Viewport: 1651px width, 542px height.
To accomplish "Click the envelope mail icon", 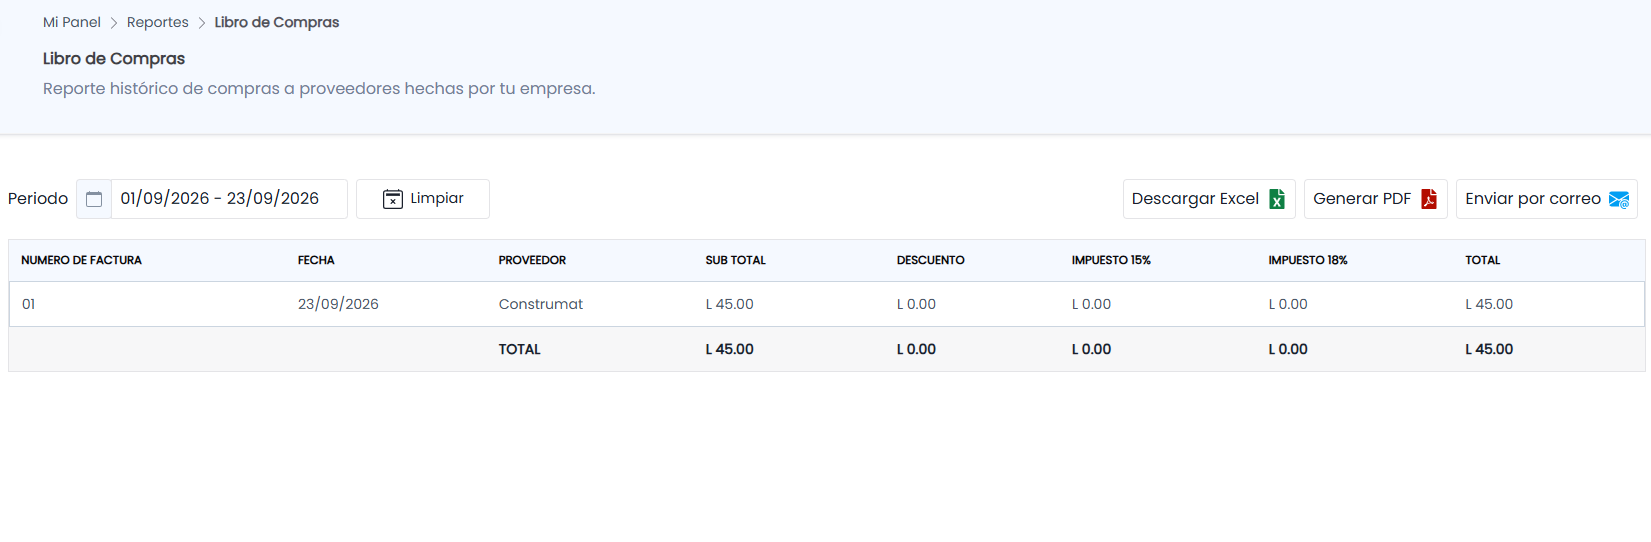I will pos(1619,200).
